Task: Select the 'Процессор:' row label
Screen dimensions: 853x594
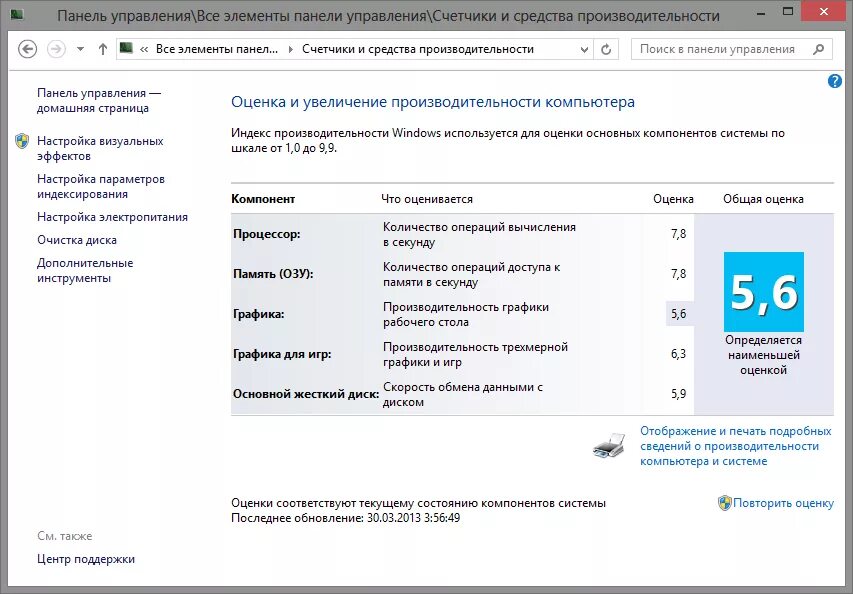Action: click(267, 234)
